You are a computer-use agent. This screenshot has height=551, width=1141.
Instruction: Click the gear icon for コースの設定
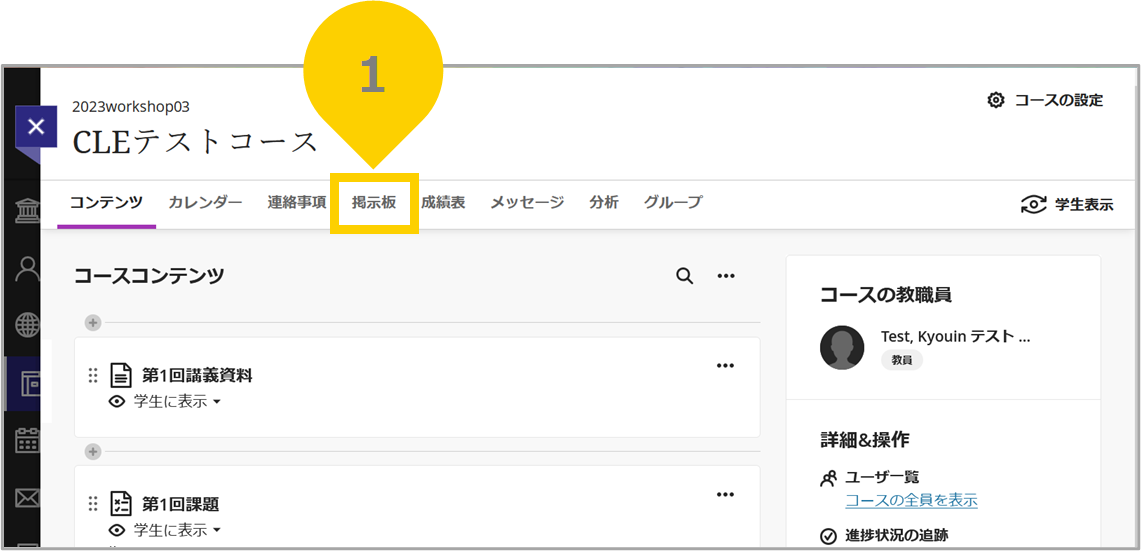995,100
